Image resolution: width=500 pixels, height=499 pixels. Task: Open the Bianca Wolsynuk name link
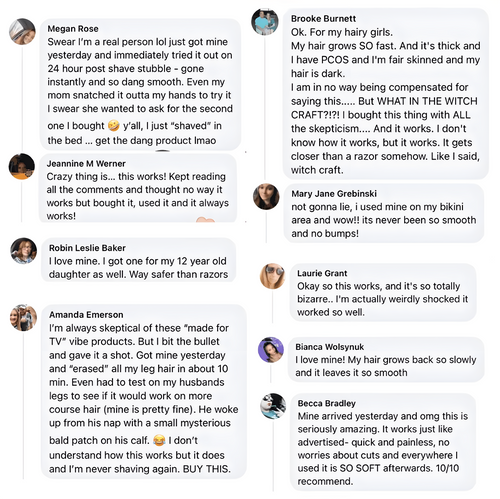[329, 347]
